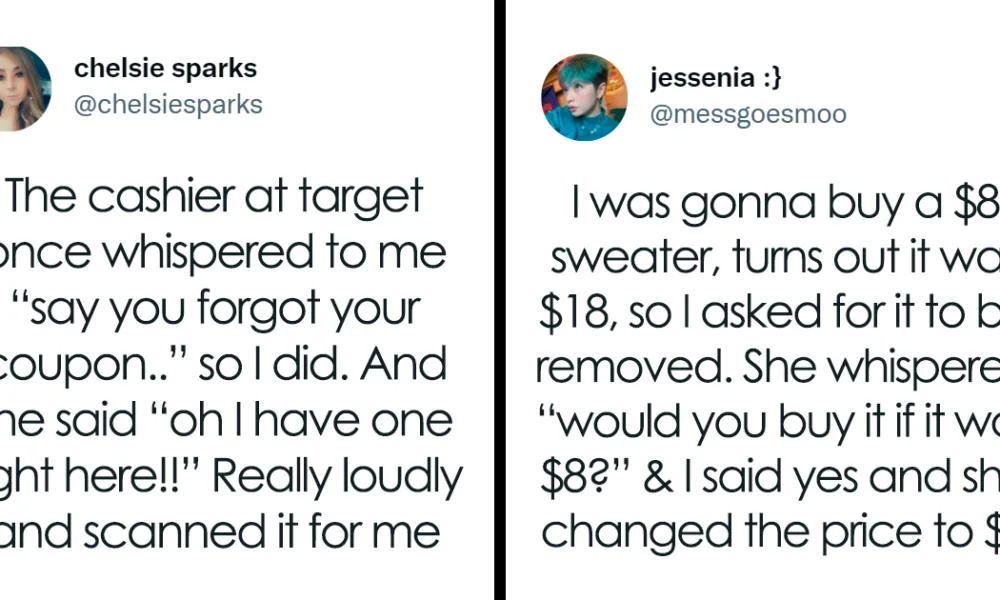Screen dimensions: 1000x600
Task: Open the chelsie sparks display name
Action: pos(165,69)
